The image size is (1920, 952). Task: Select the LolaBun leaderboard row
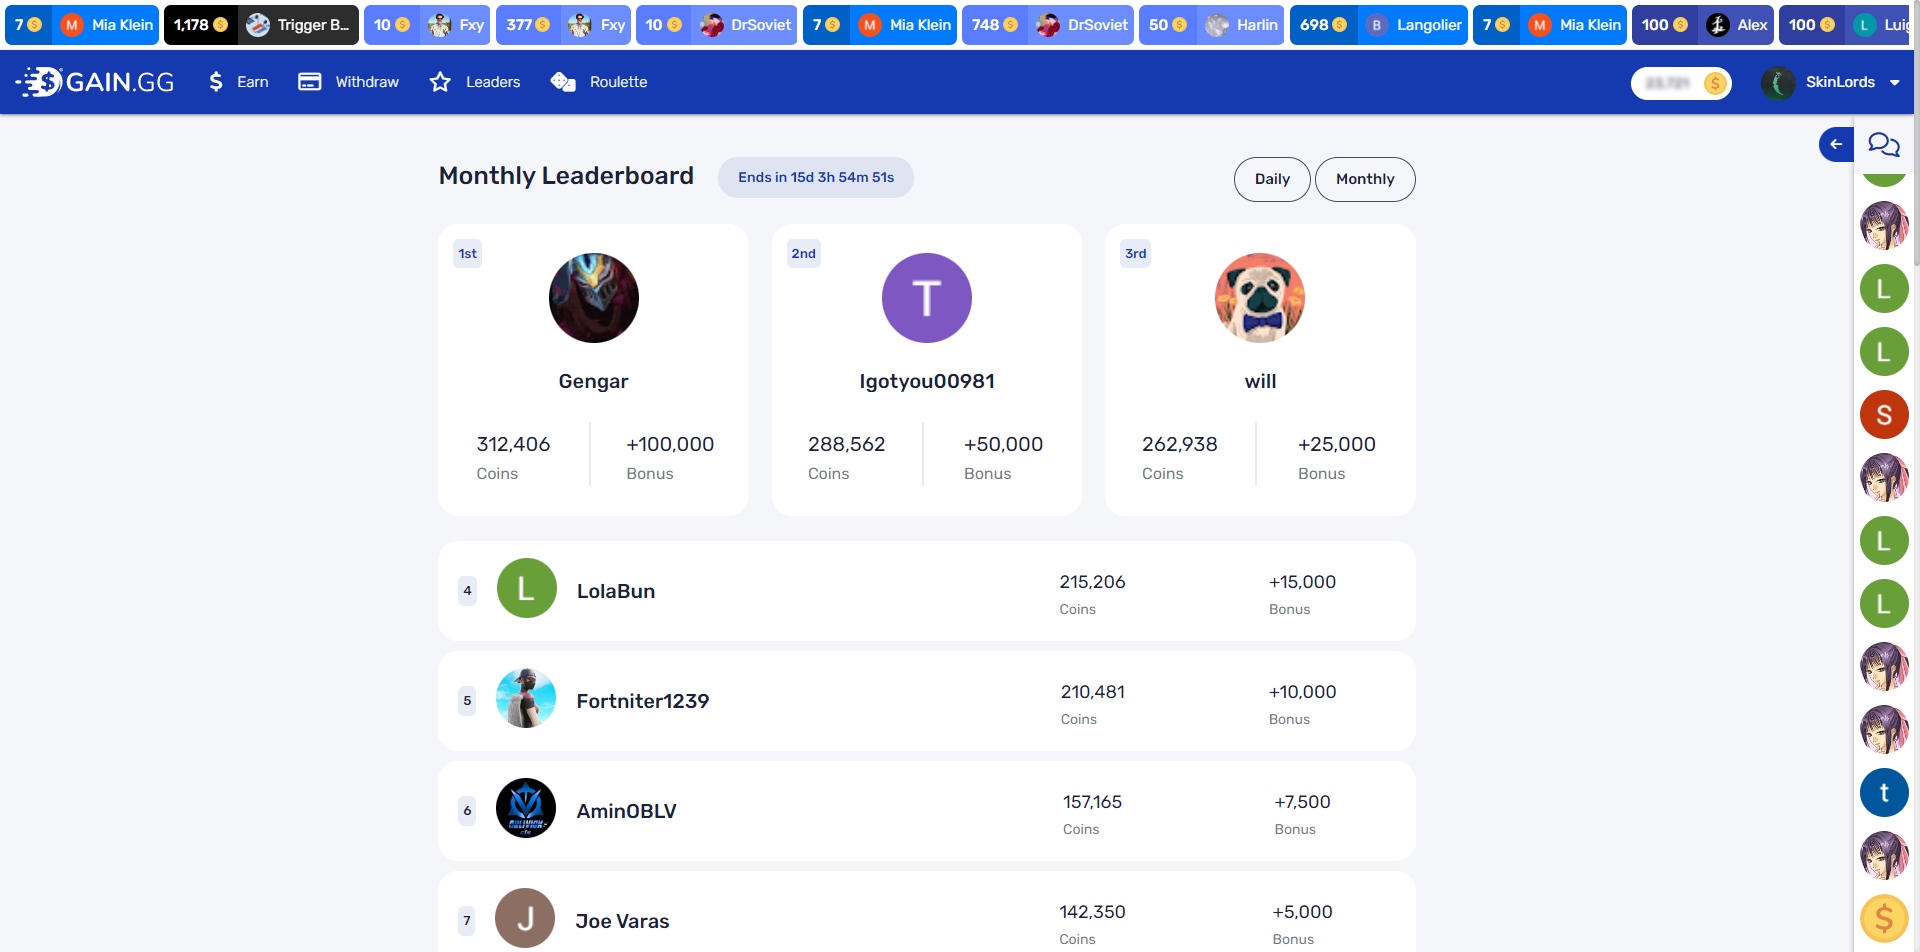[x=927, y=591]
